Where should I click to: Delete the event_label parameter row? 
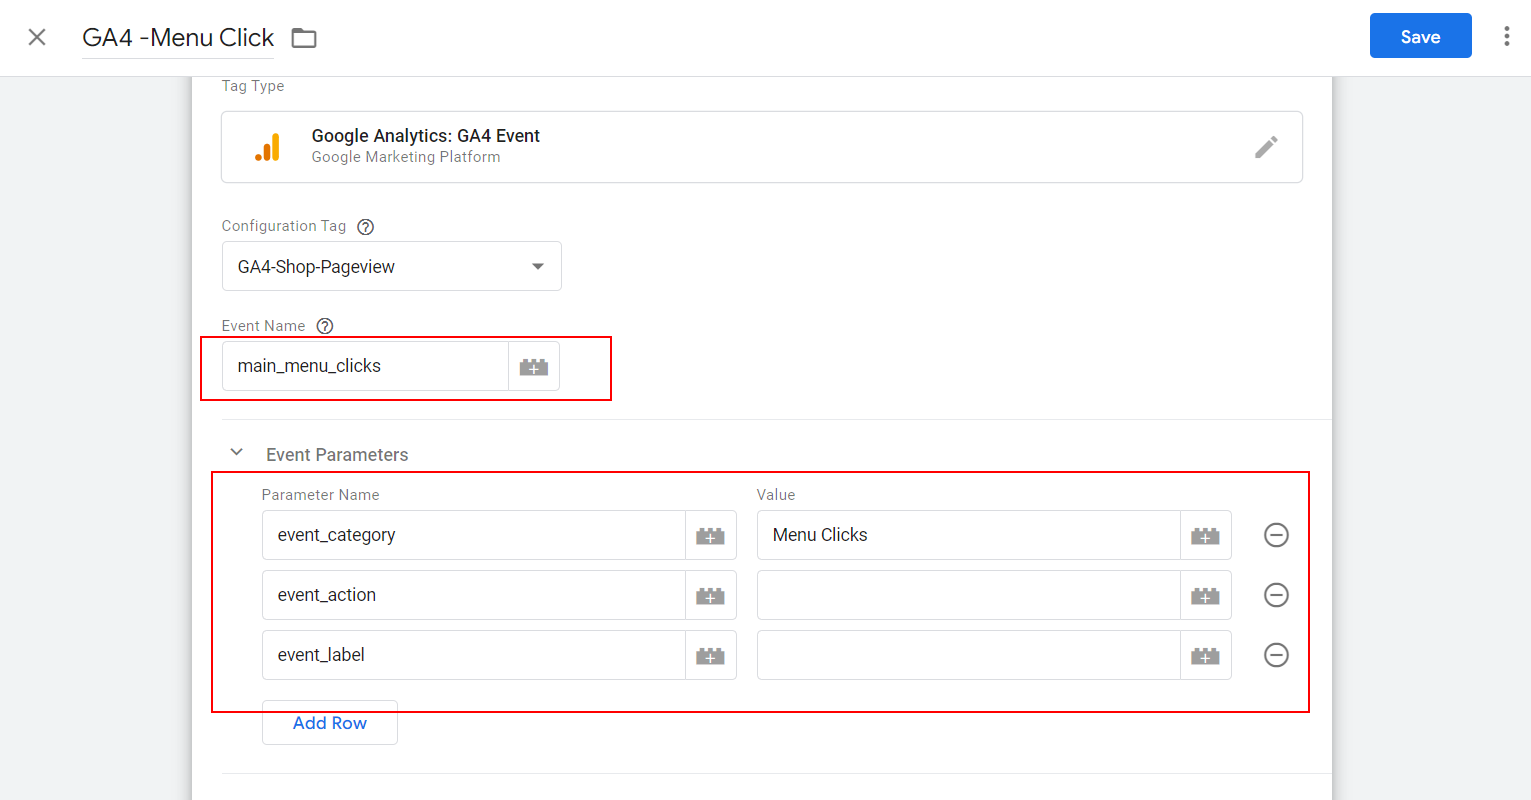point(1276,655)
